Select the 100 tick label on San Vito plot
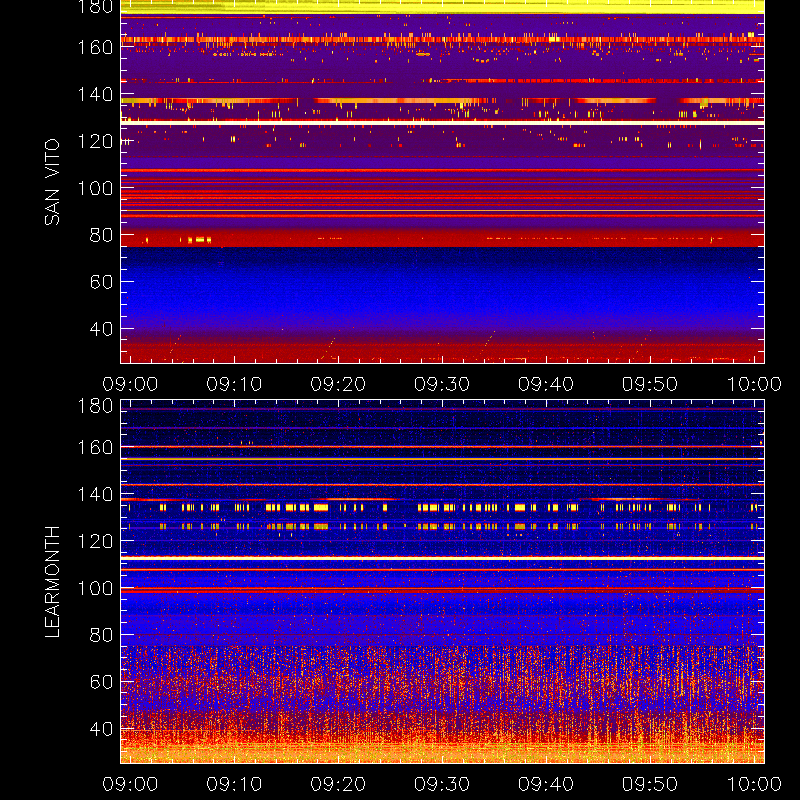Image resolution: width=800 pixels, height=800 pixels. coord(95,188)
